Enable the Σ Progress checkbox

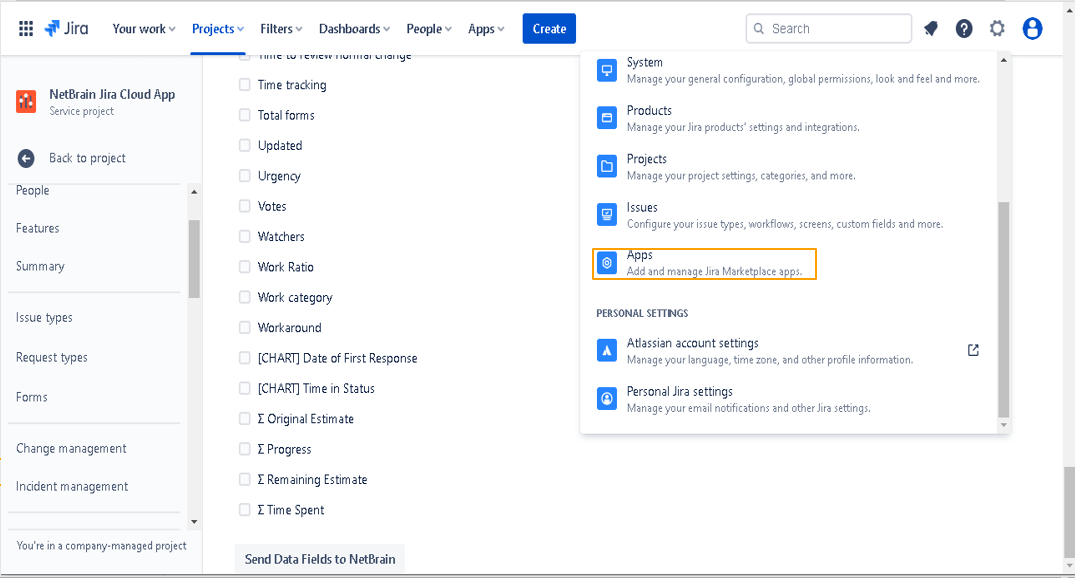244,449
